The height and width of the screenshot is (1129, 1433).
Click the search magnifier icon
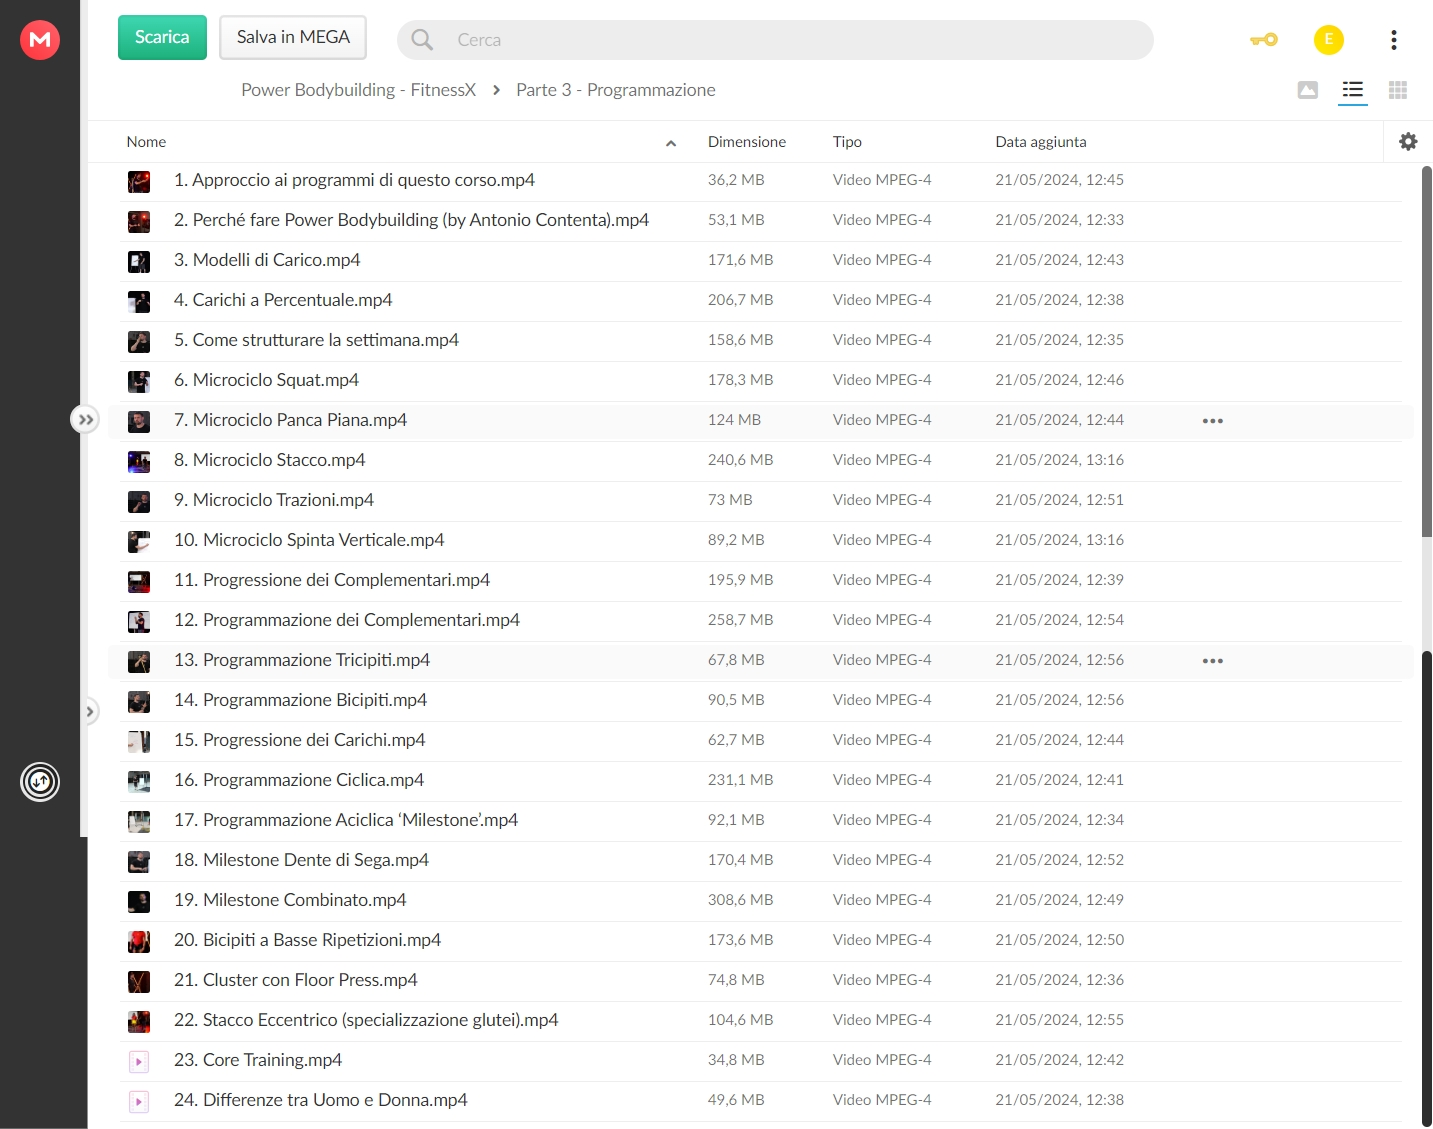coord(422,40)
